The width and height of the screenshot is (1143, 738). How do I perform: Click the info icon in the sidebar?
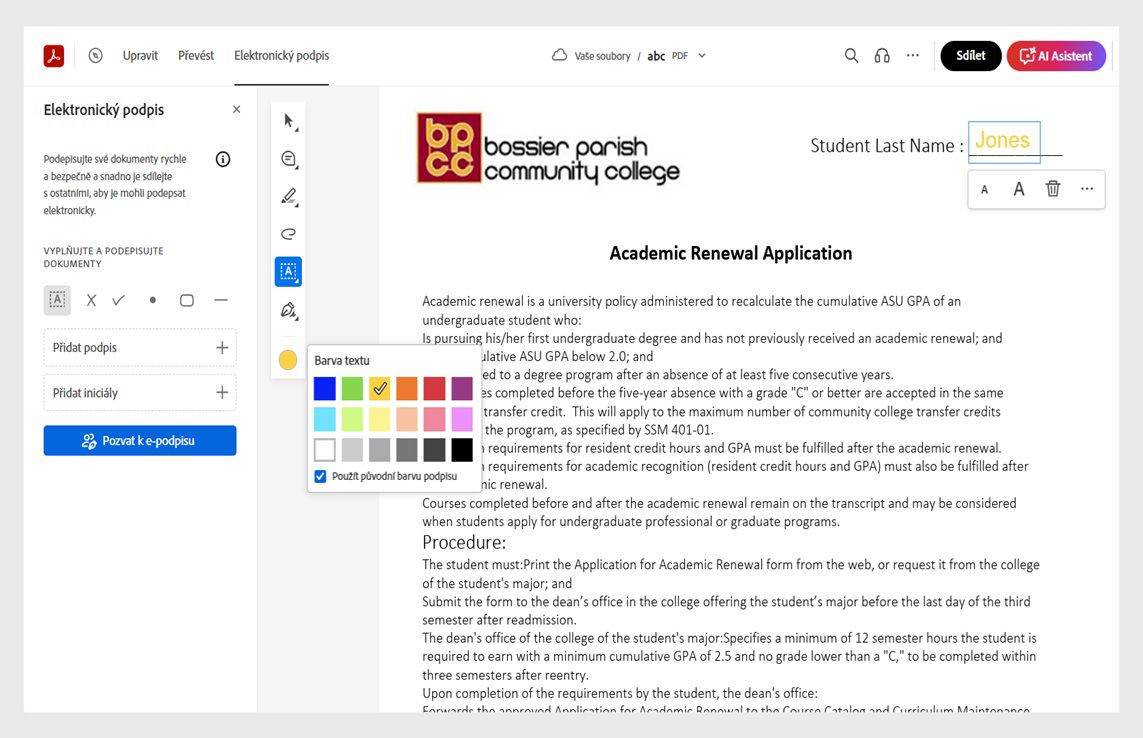tap(223, 159)
